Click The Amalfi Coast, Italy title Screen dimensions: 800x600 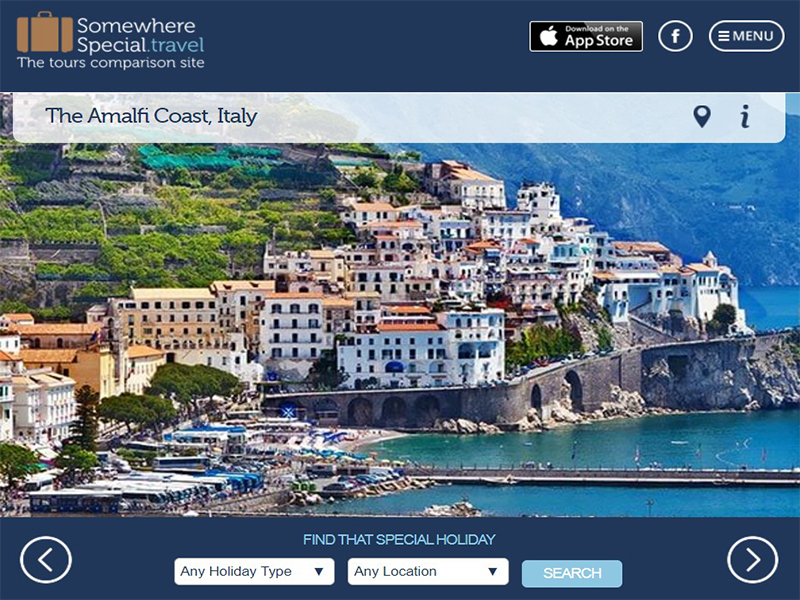[x=151, y=116]
